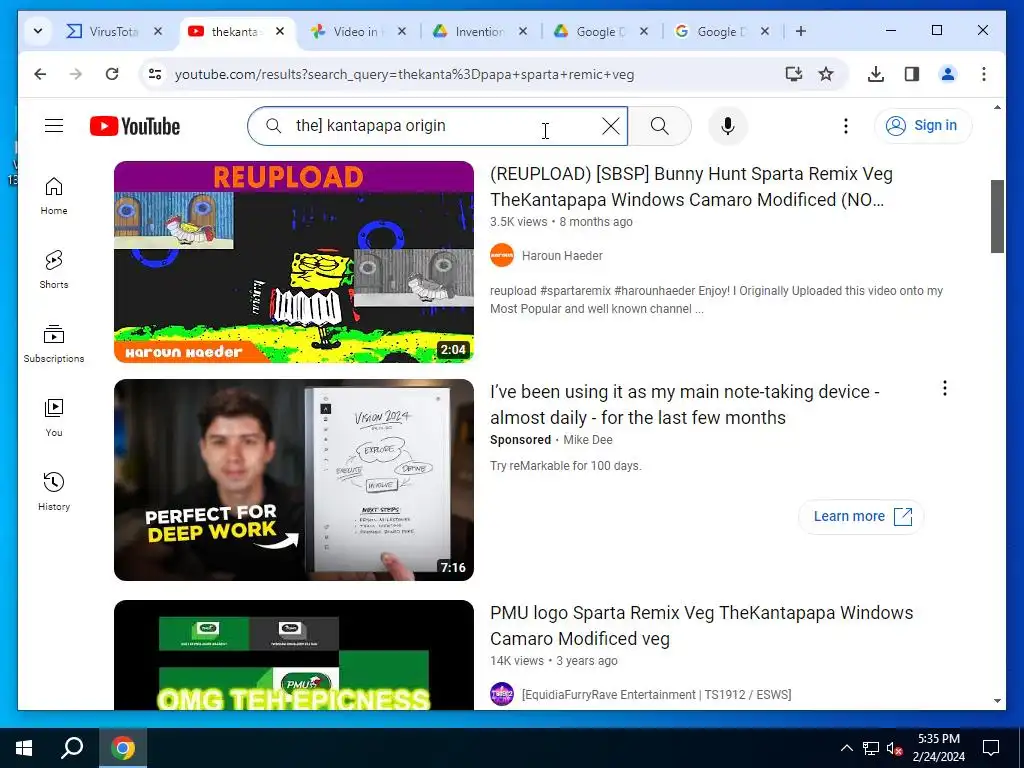
Task: Close the VirusTotal tab
Action: coord(158,31)
